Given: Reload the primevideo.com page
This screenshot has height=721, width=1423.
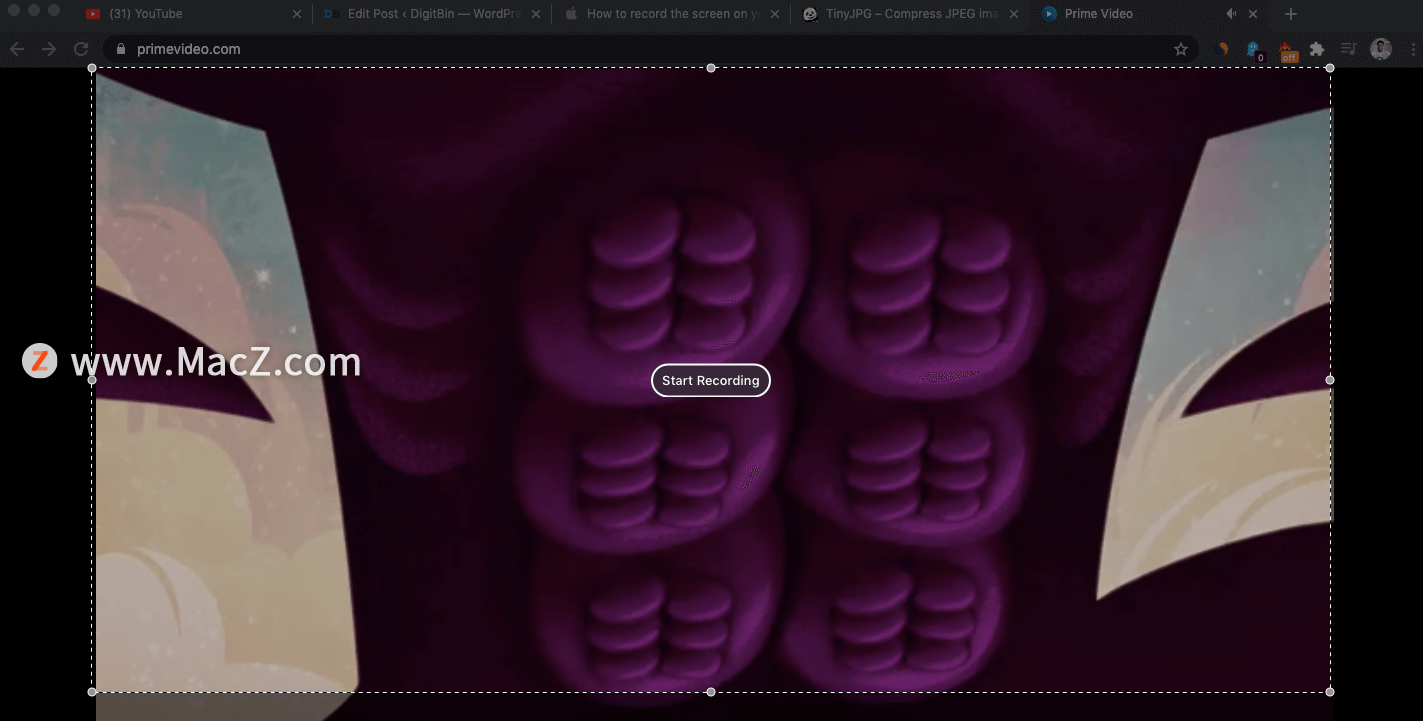Looking at the screenshot, I should point(81,49).
